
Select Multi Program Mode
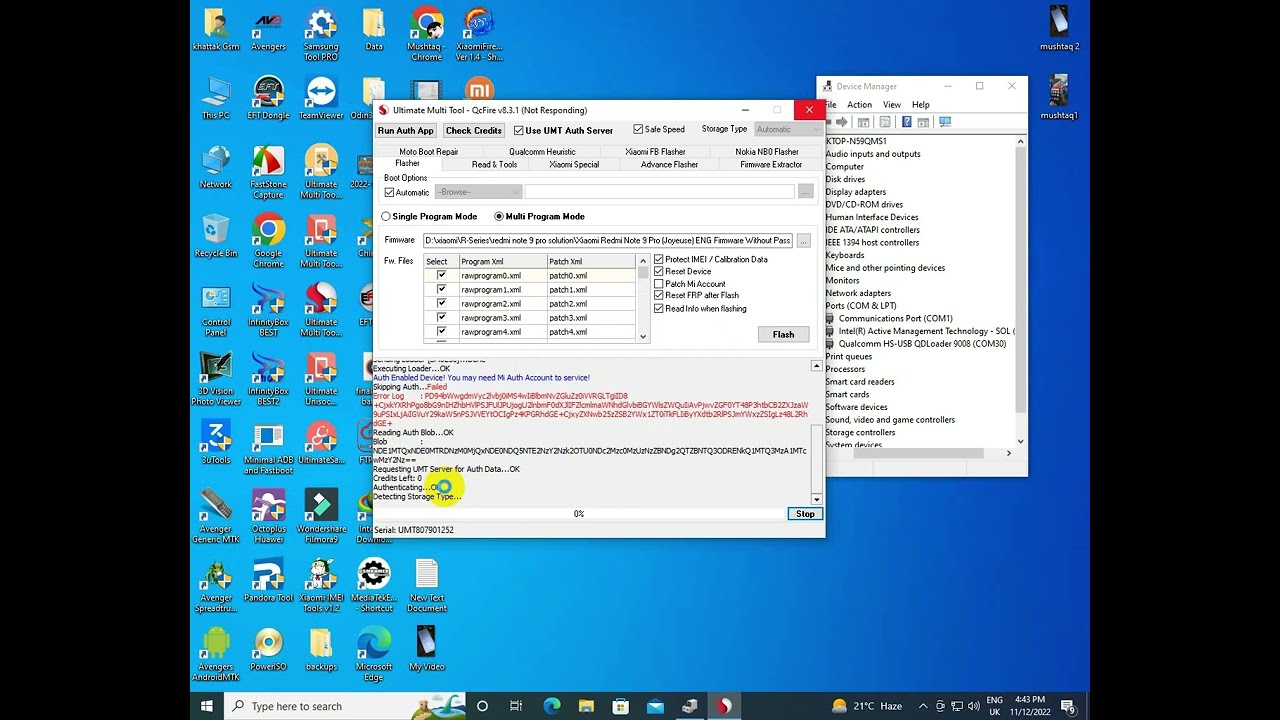pos(539,216)
